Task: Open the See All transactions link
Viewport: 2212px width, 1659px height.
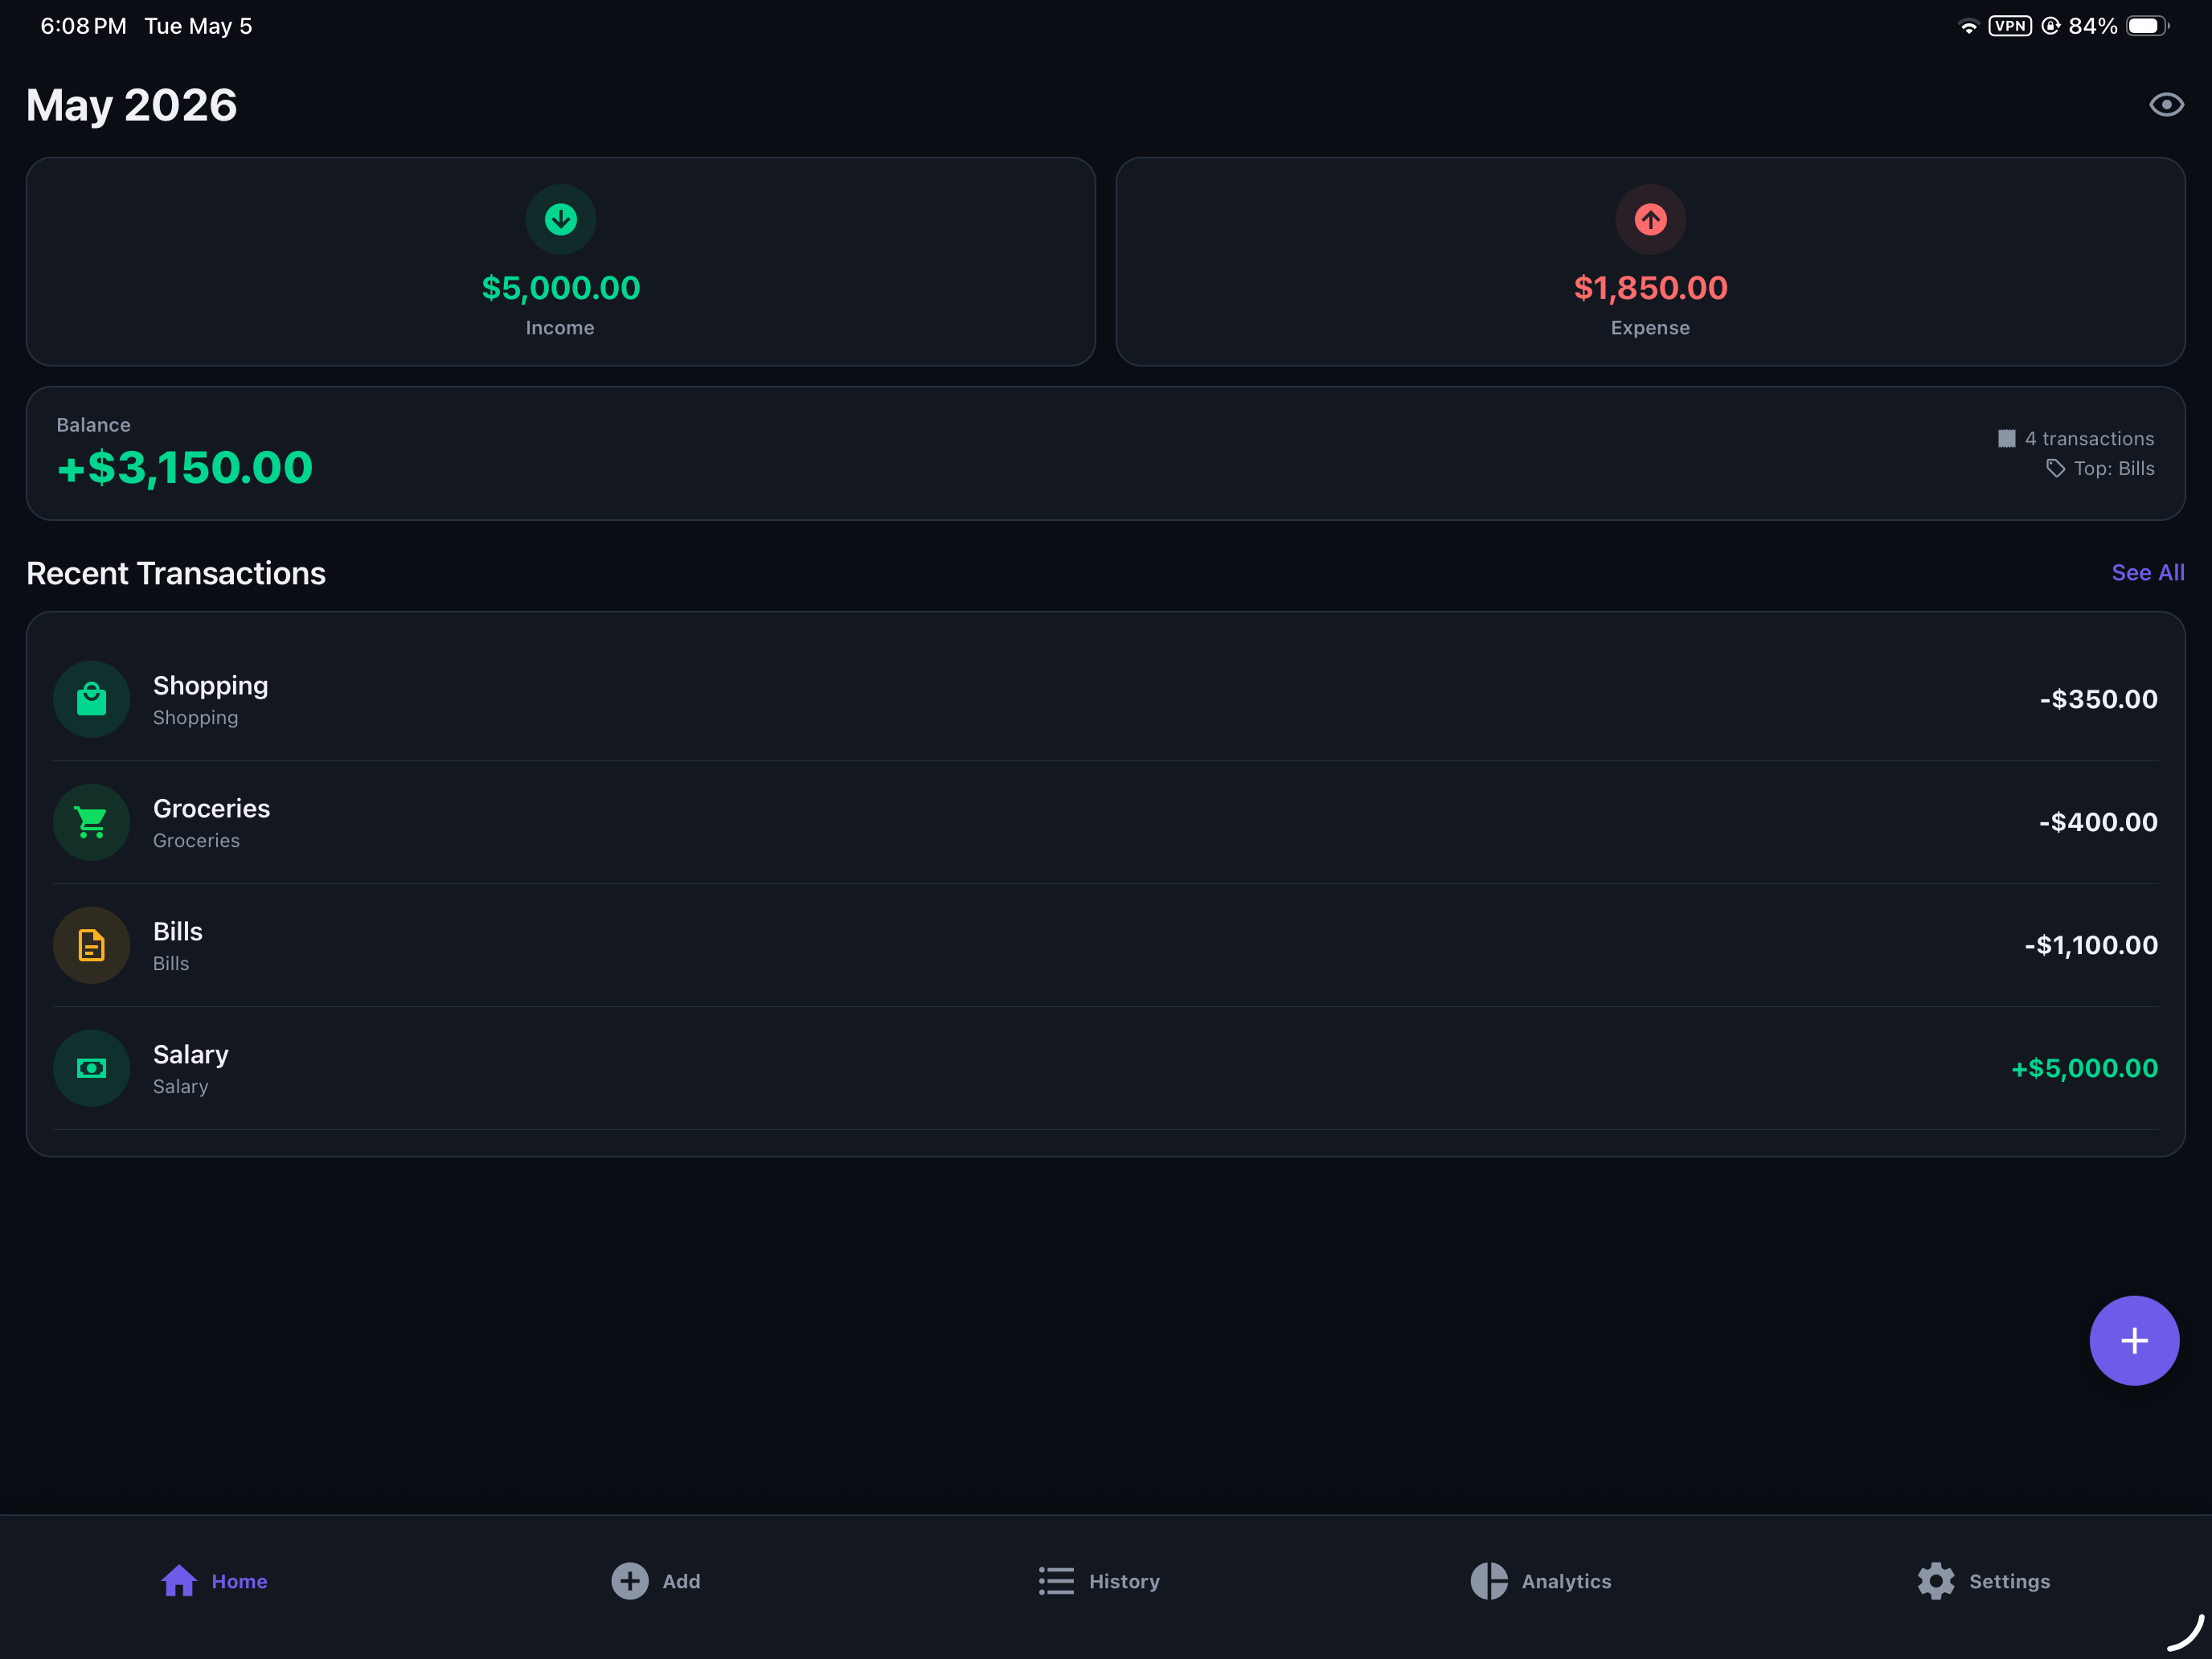Action: point(2147,573)
